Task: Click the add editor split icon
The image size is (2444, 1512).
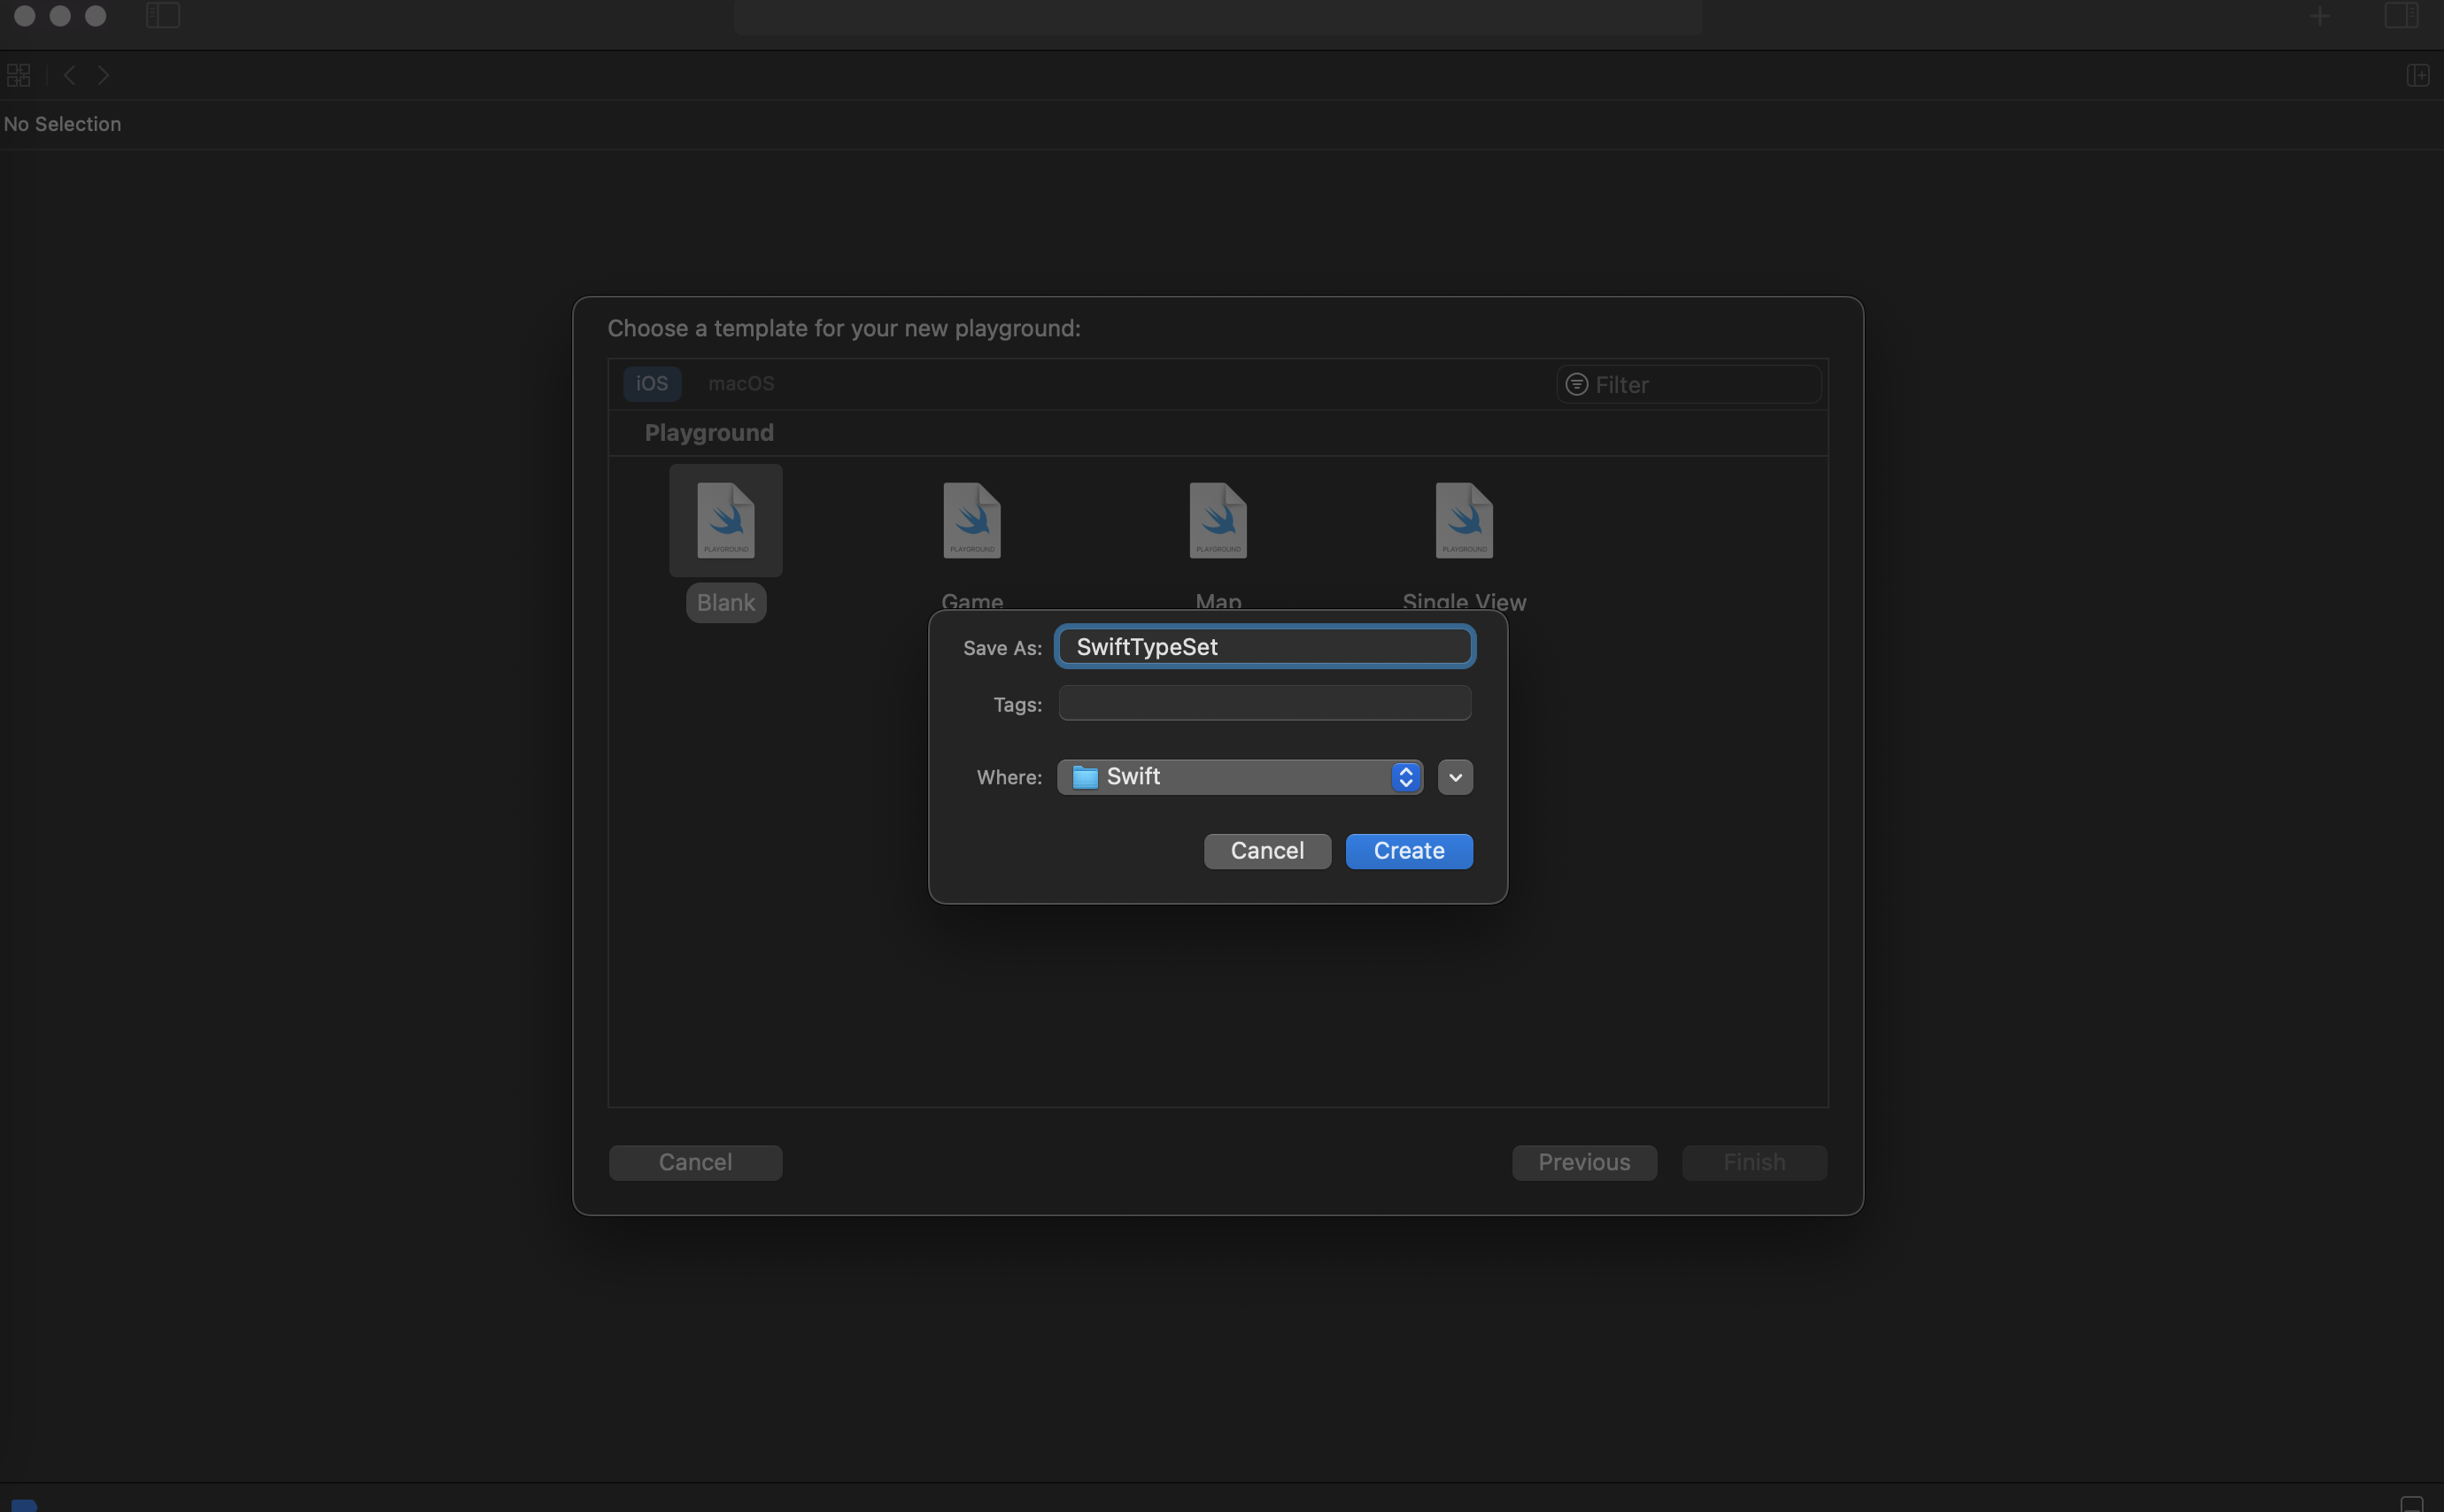Action: [2417, 75]
